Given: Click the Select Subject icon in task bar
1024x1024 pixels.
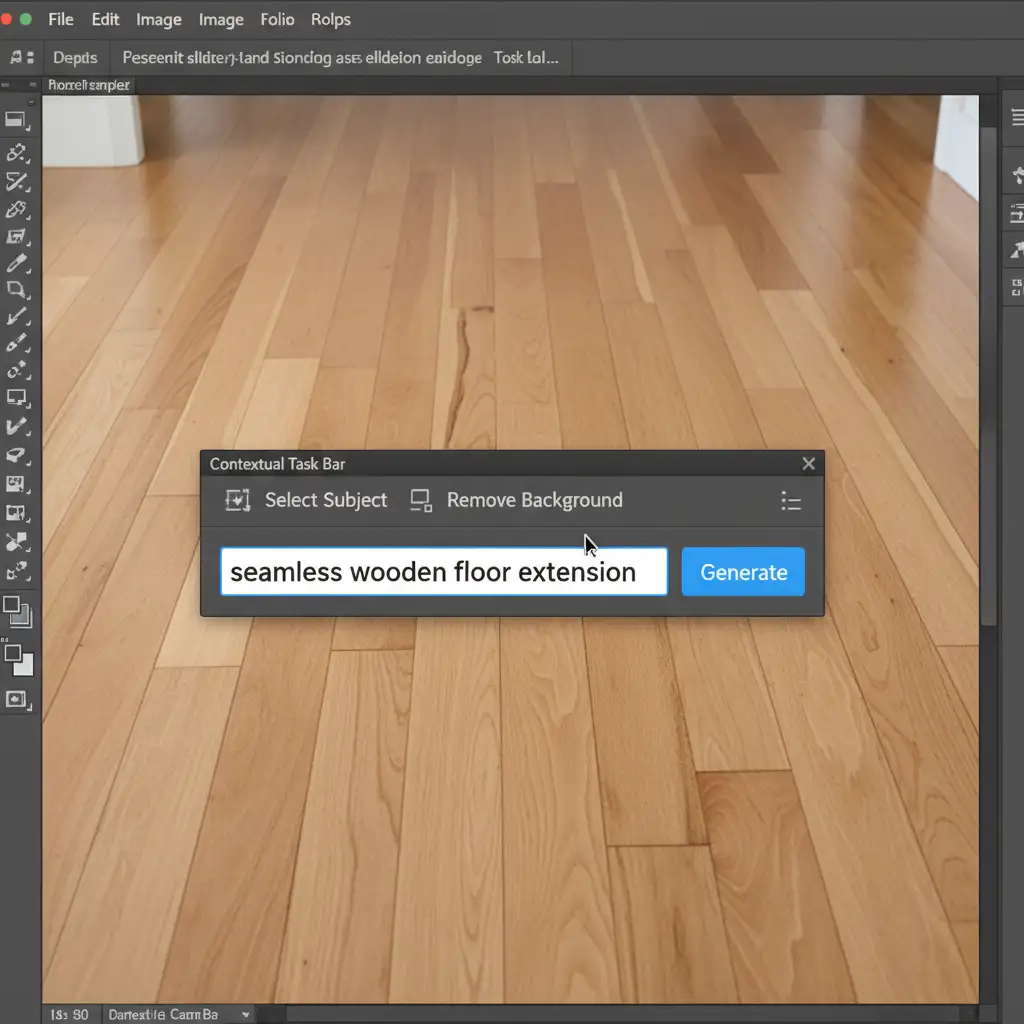Looking at the screenshot, I should [237, 501].
